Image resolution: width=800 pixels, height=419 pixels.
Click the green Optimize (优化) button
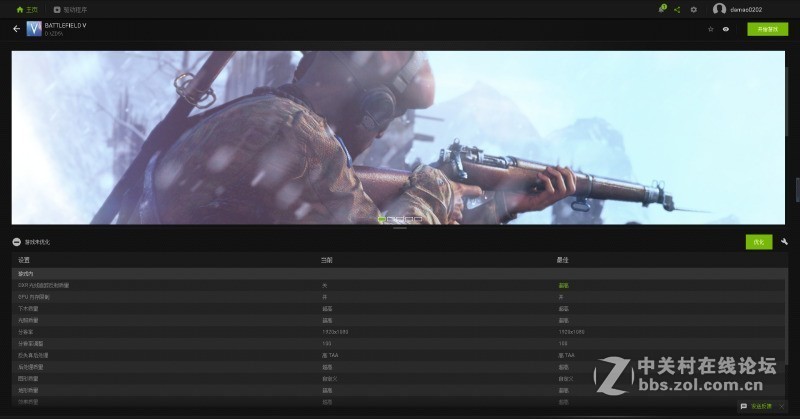pyautogui.click(x=759, y=242)
